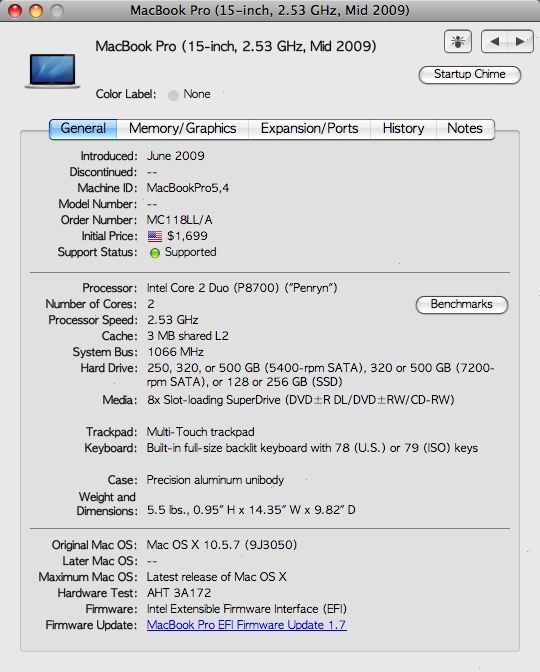Screen dimensions: 540x672
Task: Click the '3 MB shared L2' cache value
Action: (188, 336)
